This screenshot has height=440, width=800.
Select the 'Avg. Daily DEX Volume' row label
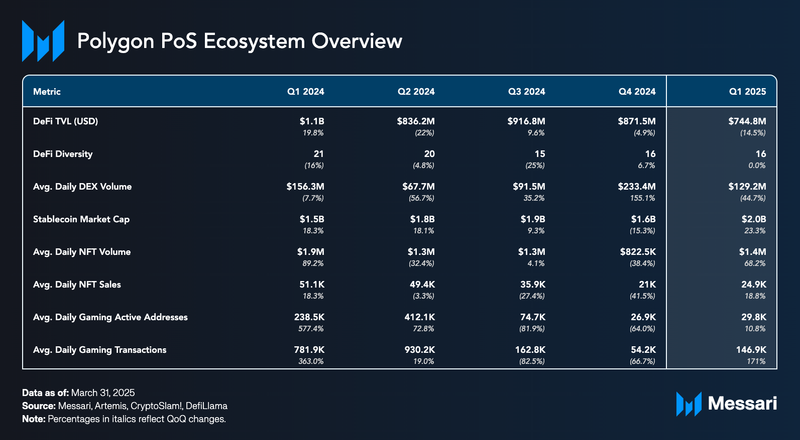coord(83,187)
